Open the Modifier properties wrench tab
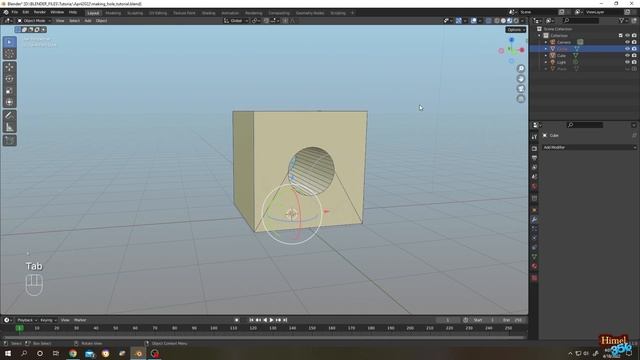 point(534,220)
